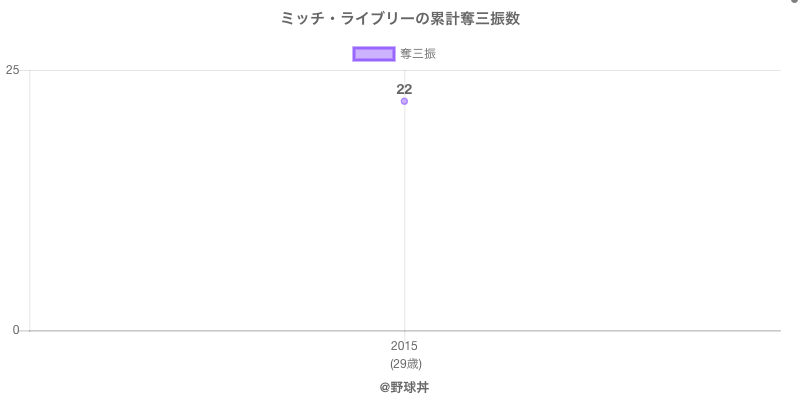Click the purple legend color box
The height and width of the screenshot is (400, 800).
(374, 54)
